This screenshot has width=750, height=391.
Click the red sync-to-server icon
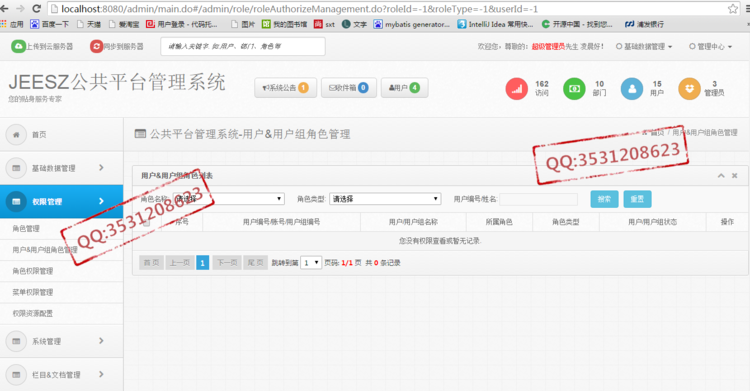coord(96,46)
